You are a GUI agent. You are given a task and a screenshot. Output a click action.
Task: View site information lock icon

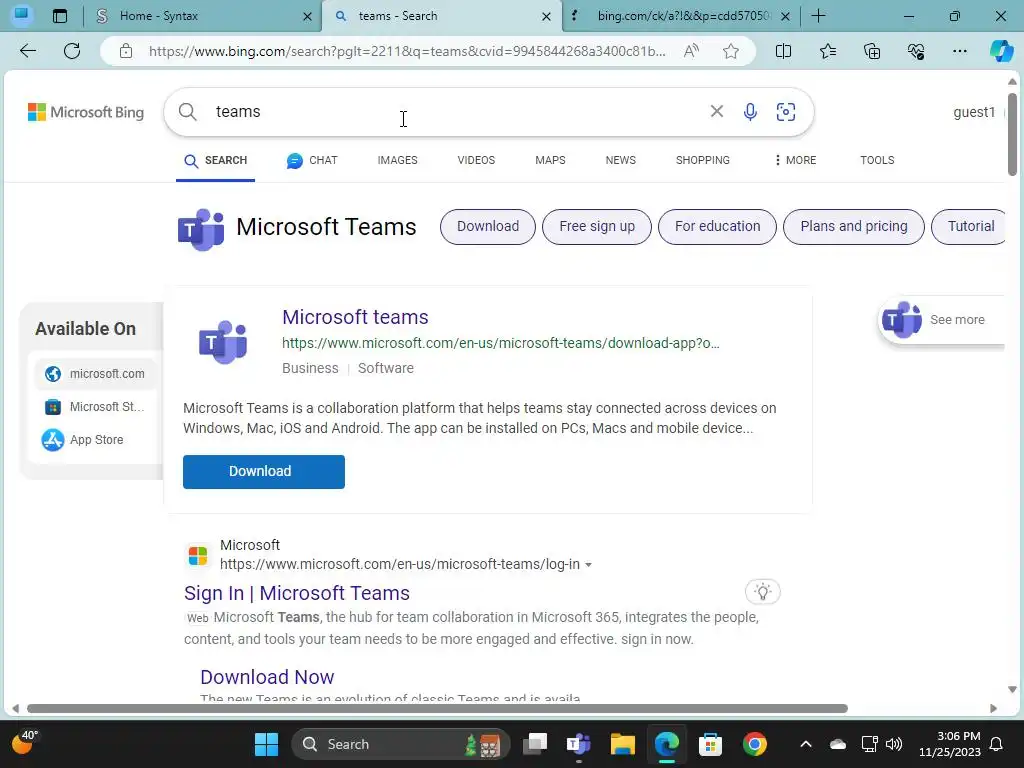[126, 51]
